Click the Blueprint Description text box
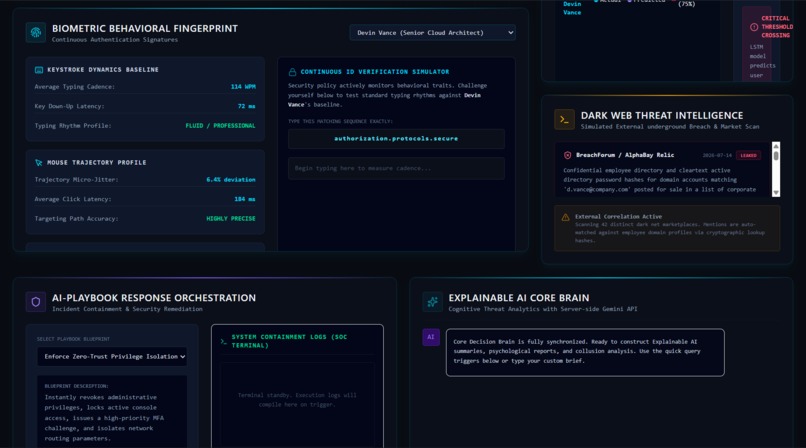This screenshot has height=448, width=806. click(x=112, y=412)
